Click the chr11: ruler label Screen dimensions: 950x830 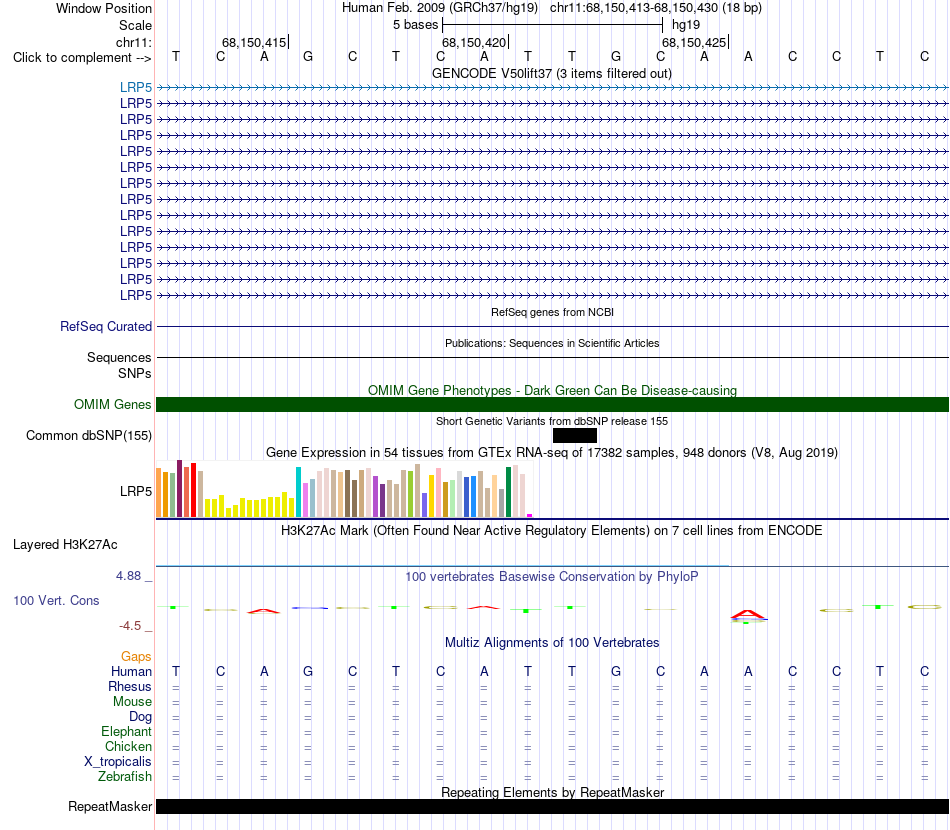(x=134, y=42)
